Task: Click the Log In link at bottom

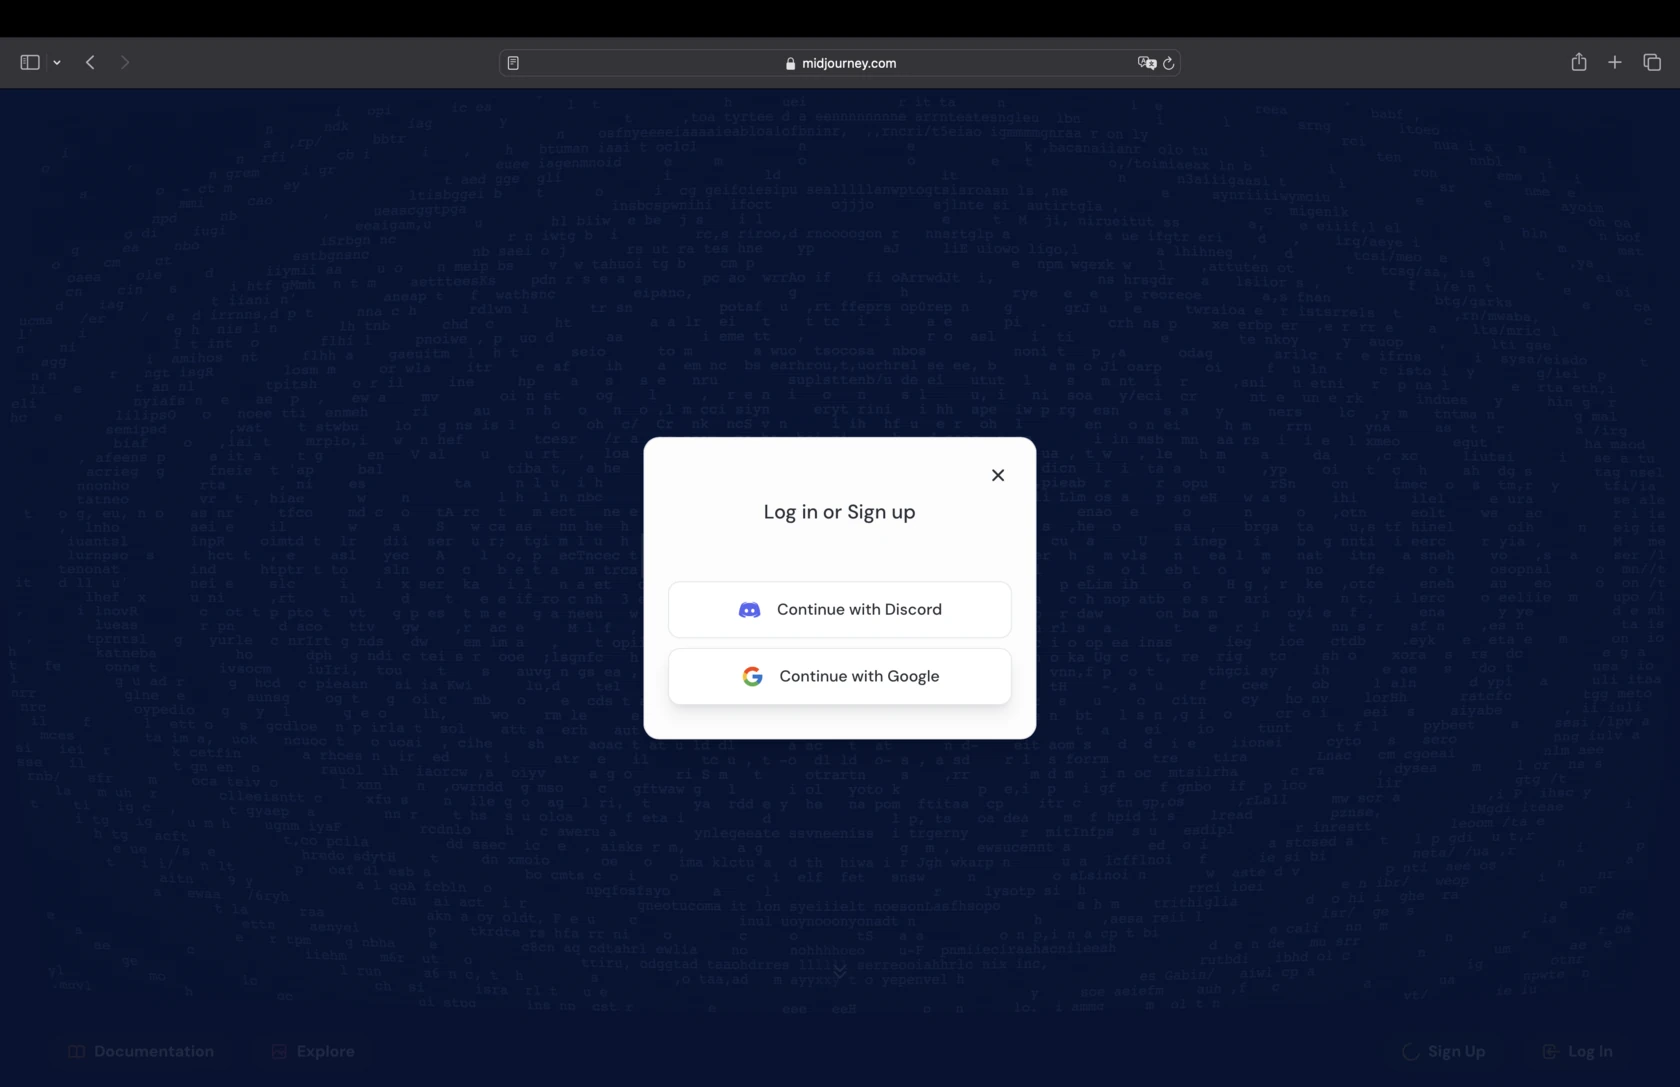Action: click(1577, 1051)
